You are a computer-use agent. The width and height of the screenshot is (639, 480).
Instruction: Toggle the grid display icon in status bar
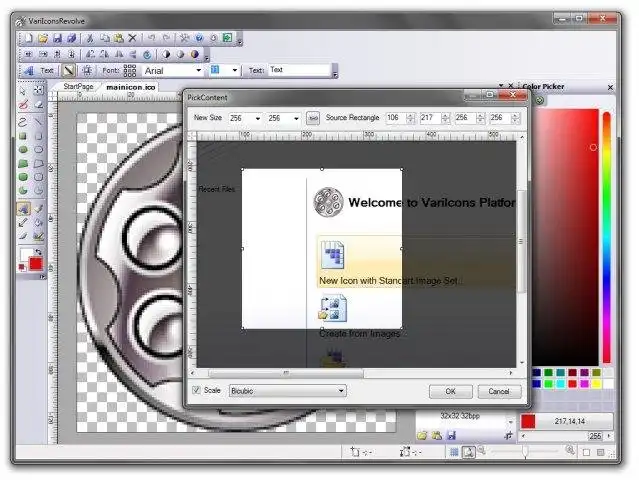(454, 451)
